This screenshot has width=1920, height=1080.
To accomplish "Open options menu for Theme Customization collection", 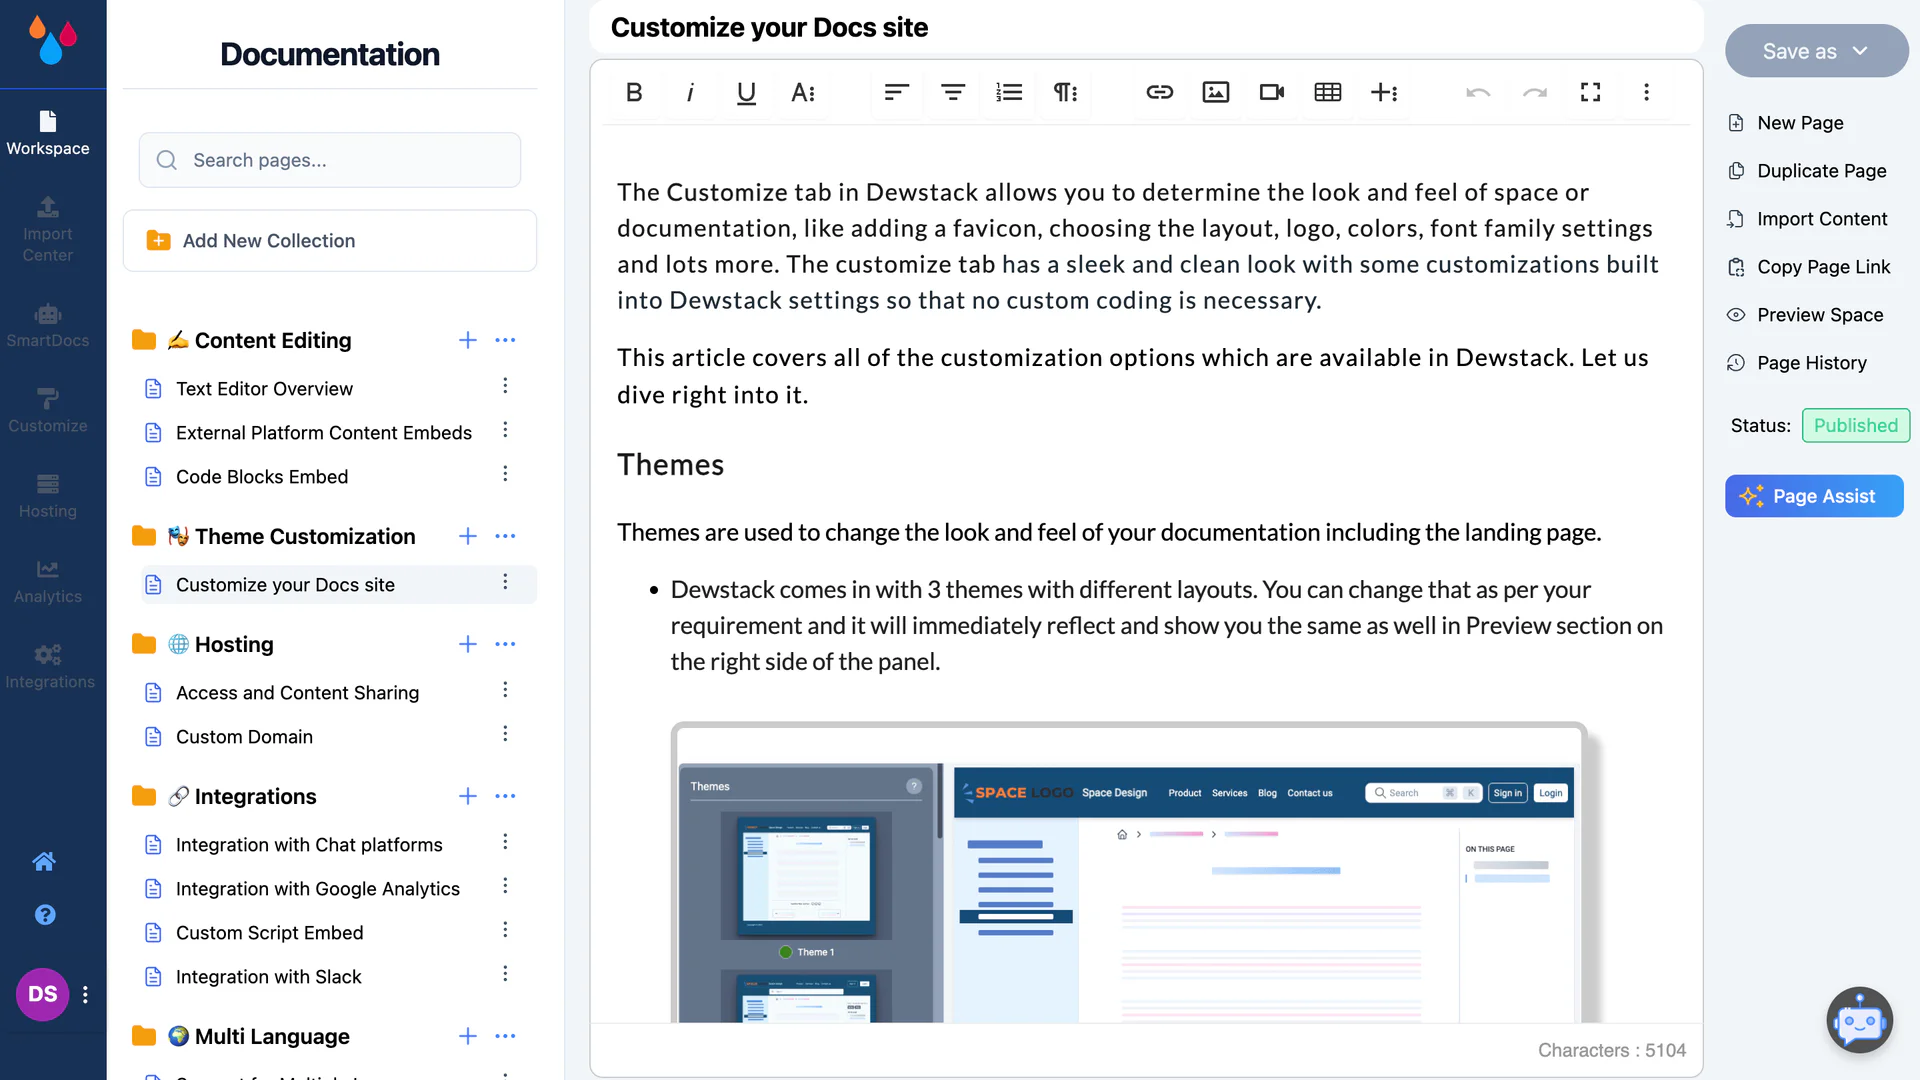I will tap(506, 536).
